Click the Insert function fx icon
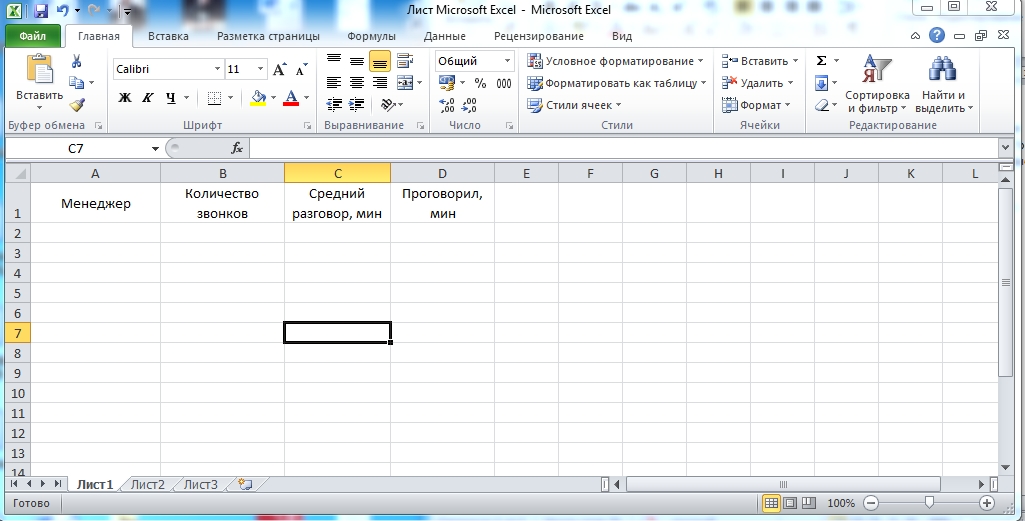1025x521 pixels. pos(237,148)
